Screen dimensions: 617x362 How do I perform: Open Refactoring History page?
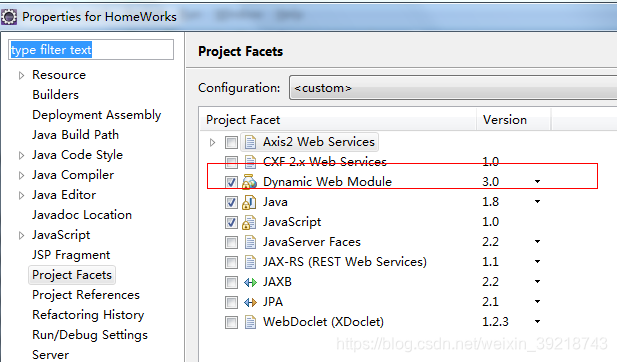pyautogui.click(x=88, y=315)
